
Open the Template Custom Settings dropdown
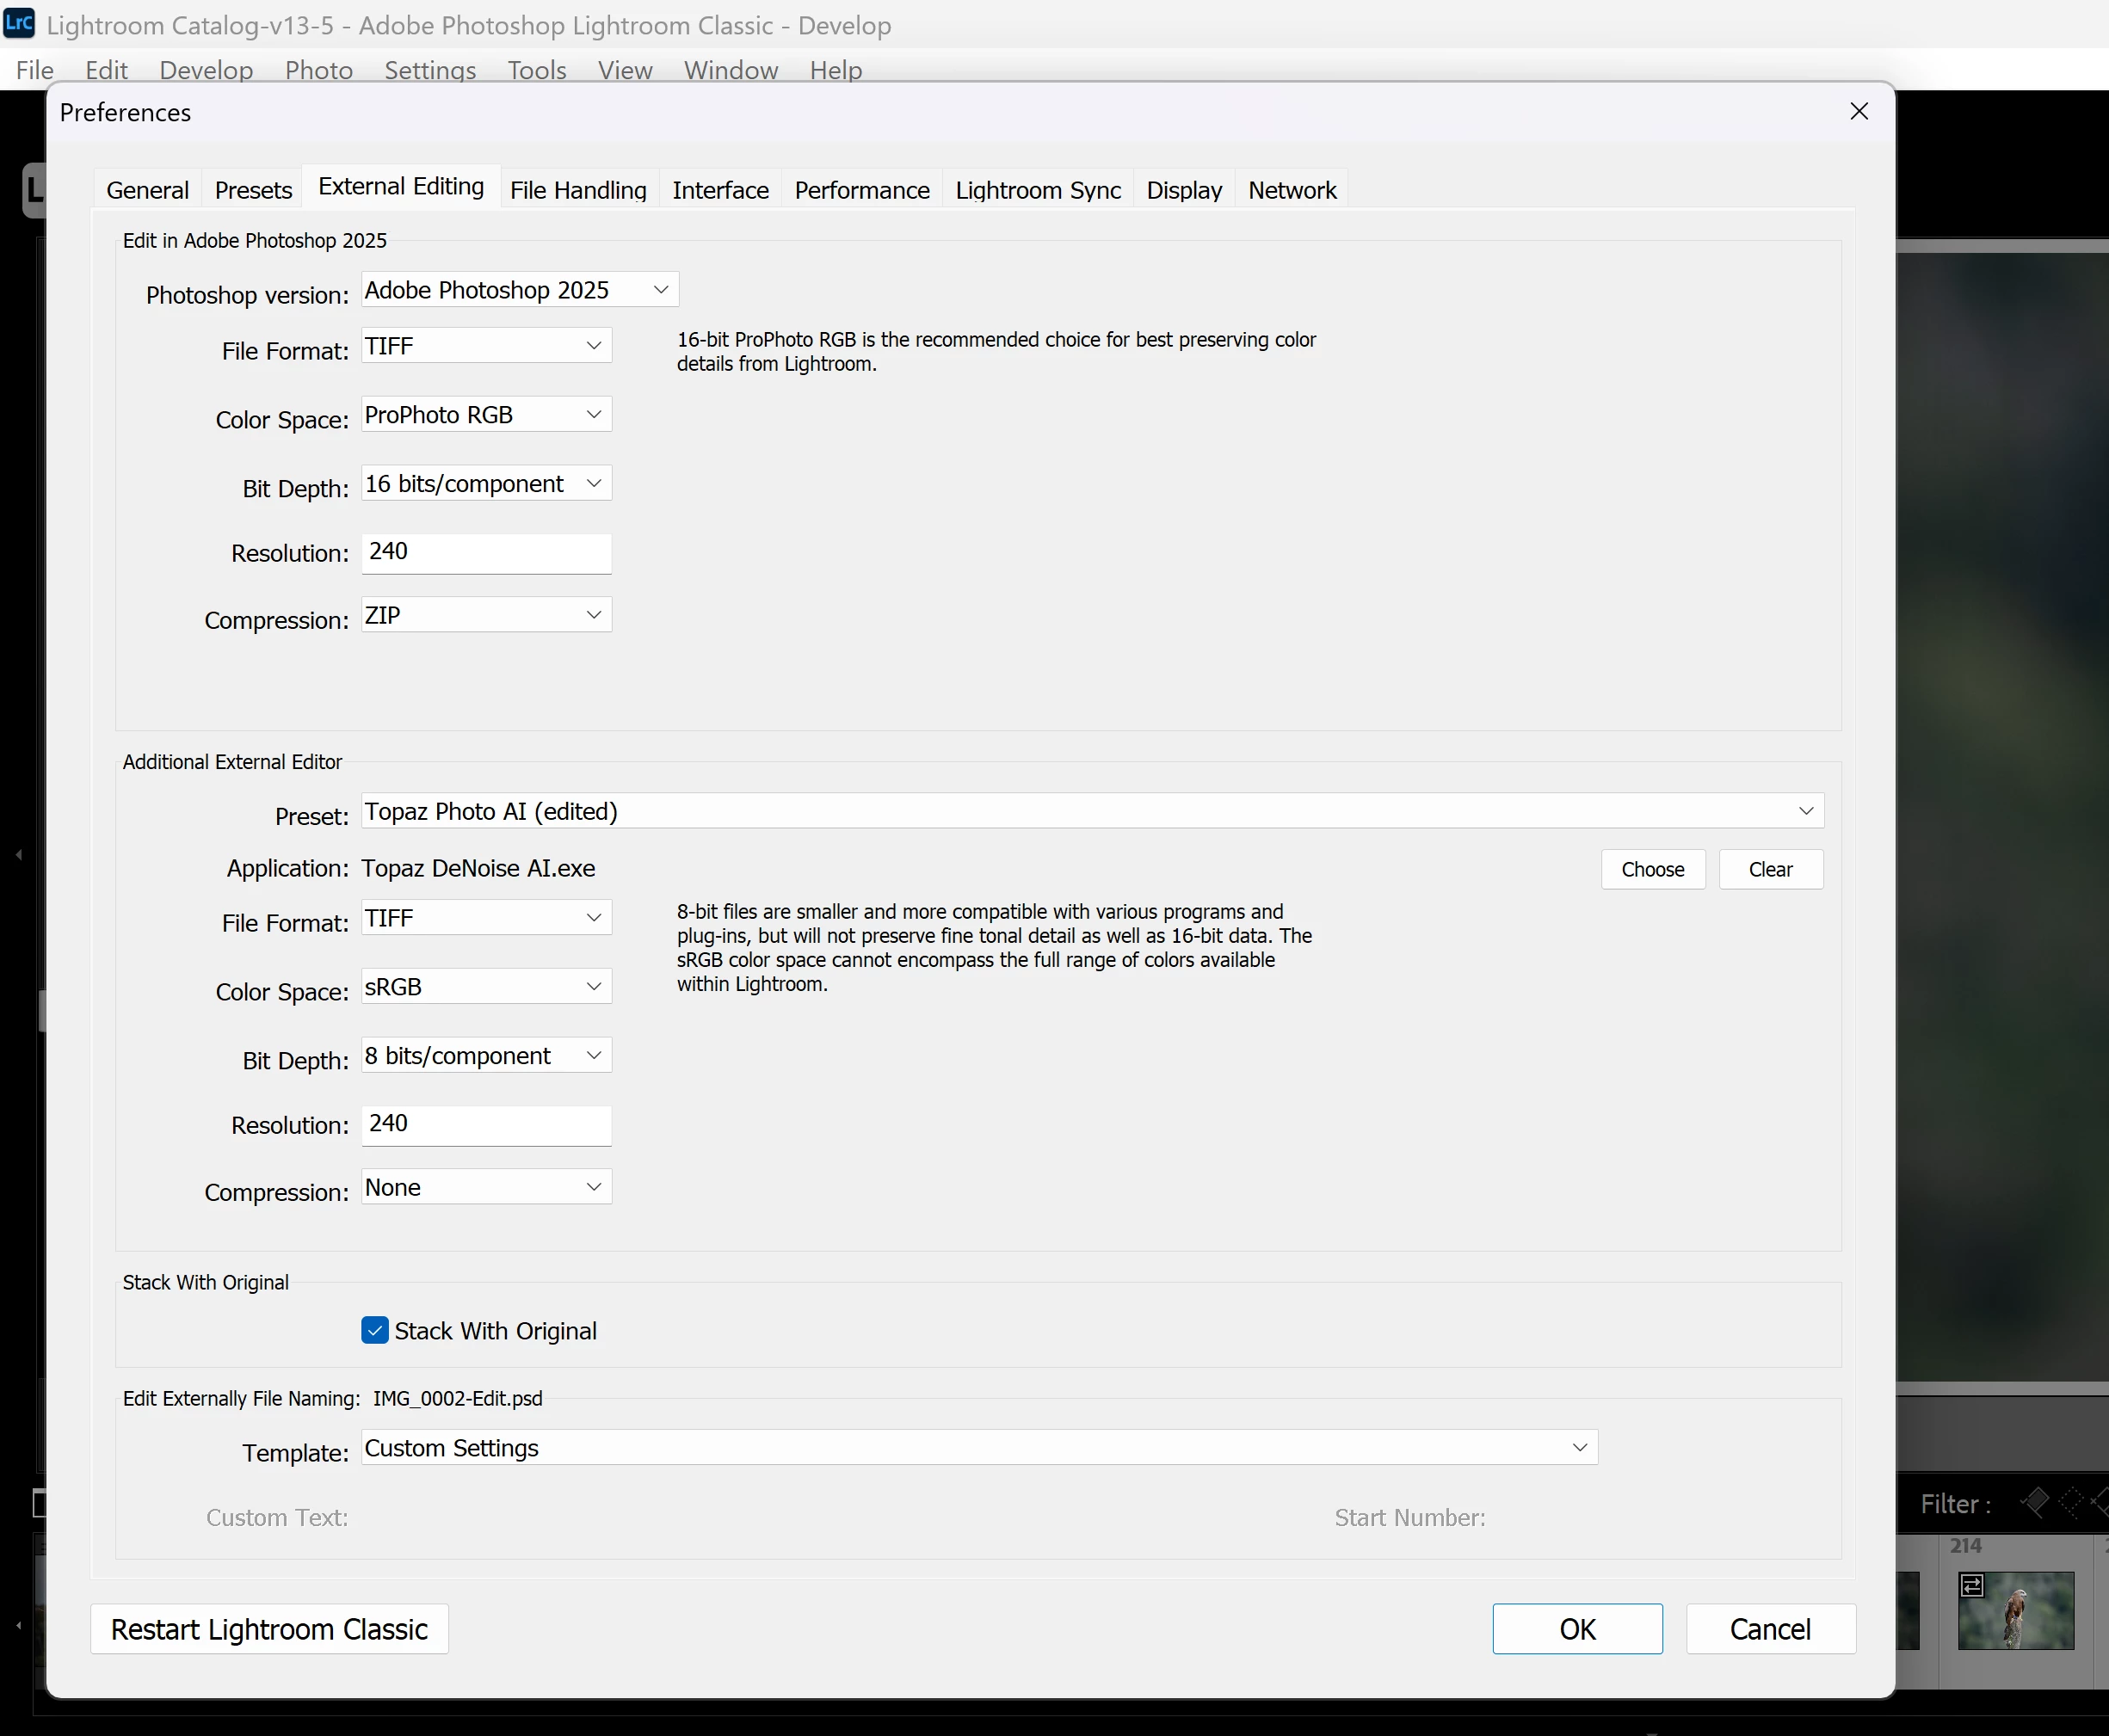coord(979,1448)
